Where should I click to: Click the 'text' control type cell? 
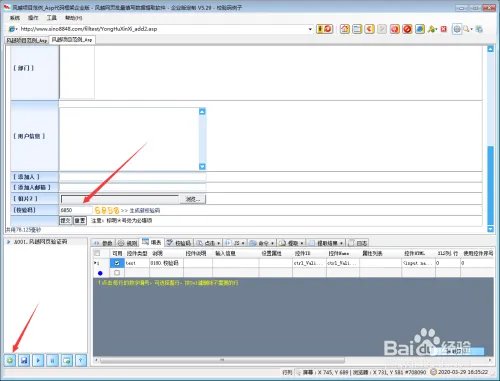click(x=137, y=263)
